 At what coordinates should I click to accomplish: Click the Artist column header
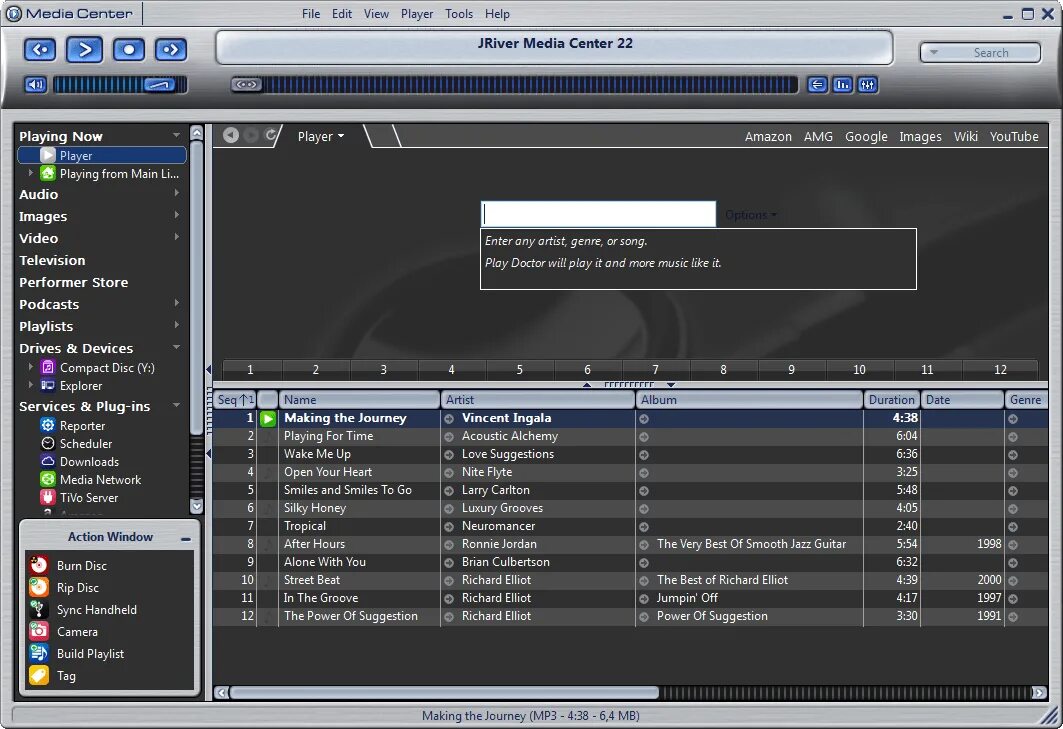[538, 399]
